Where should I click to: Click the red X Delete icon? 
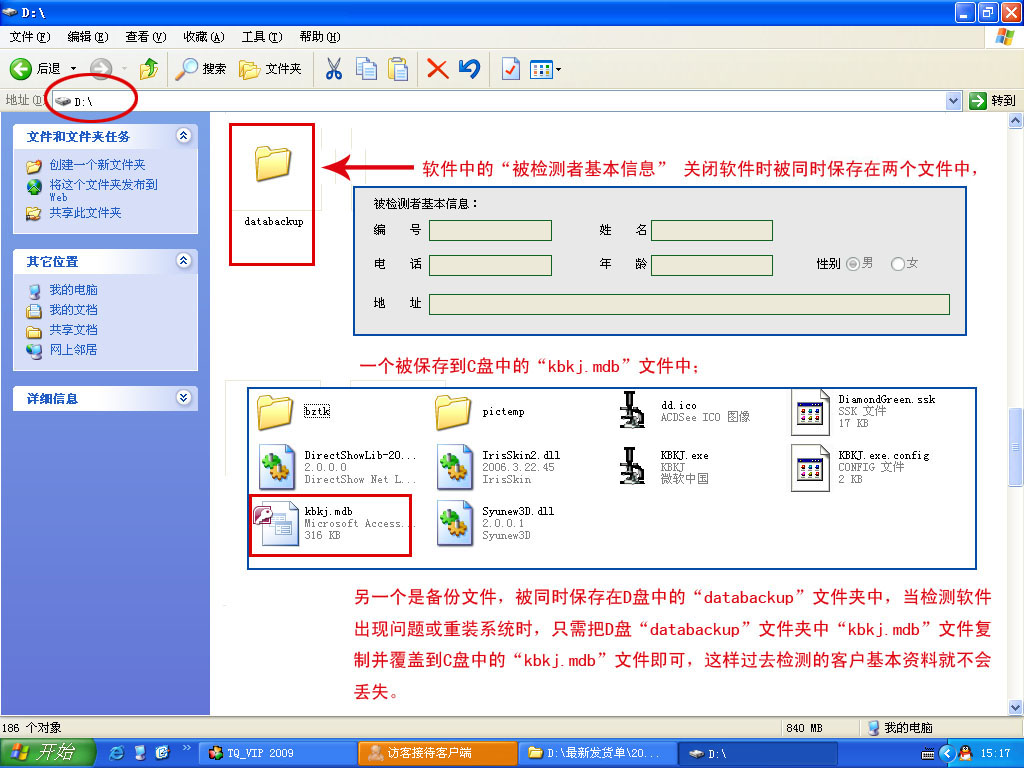coord(437,69)
